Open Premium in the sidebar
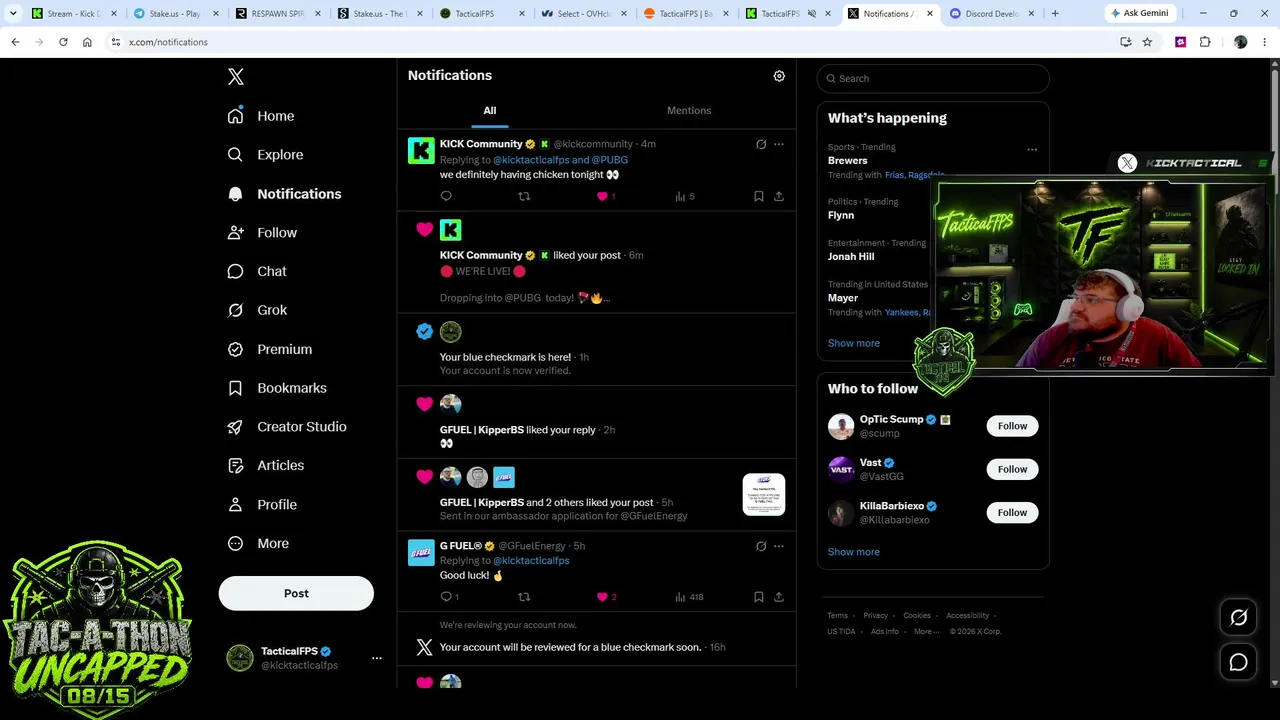The width and height of the screenshot is (1280, 720). (x=270, y=349)
